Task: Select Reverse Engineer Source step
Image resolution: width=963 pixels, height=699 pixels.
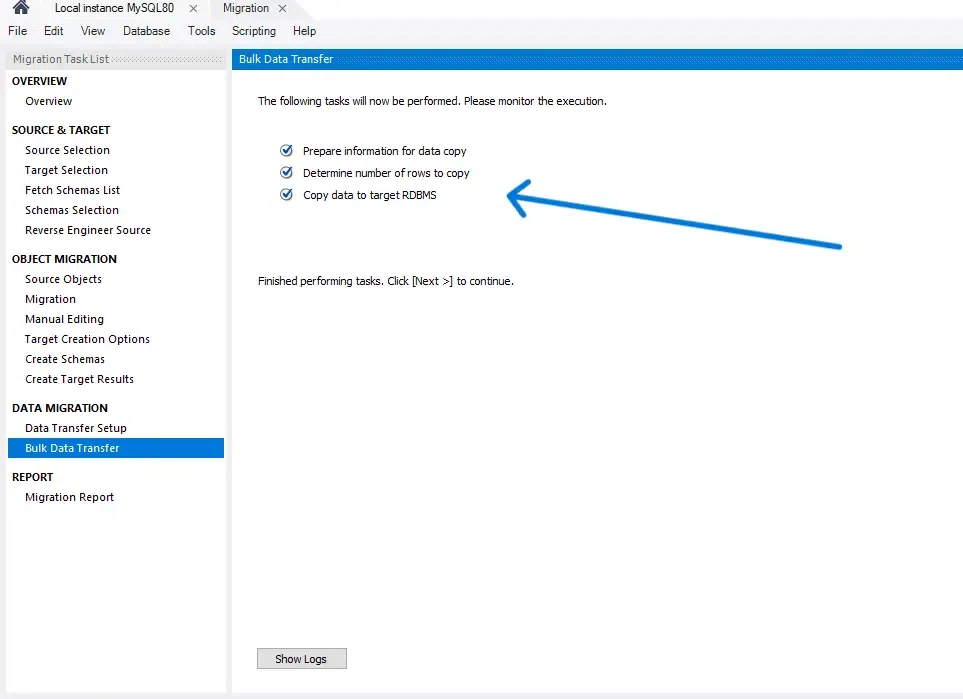Action: point(88,230)
